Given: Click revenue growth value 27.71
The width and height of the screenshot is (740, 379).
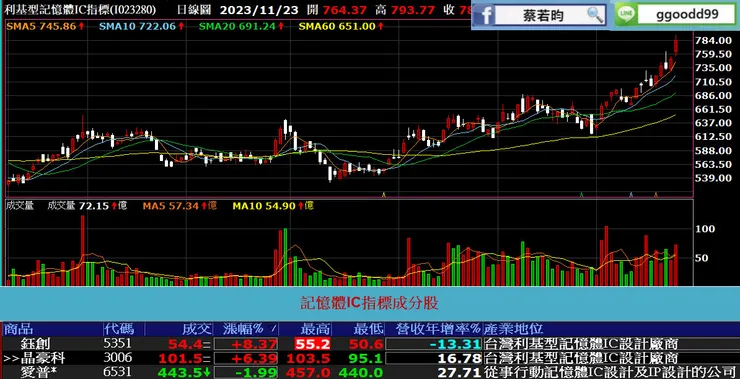Looking at the screenshot, I should click(x=460, y=372).
